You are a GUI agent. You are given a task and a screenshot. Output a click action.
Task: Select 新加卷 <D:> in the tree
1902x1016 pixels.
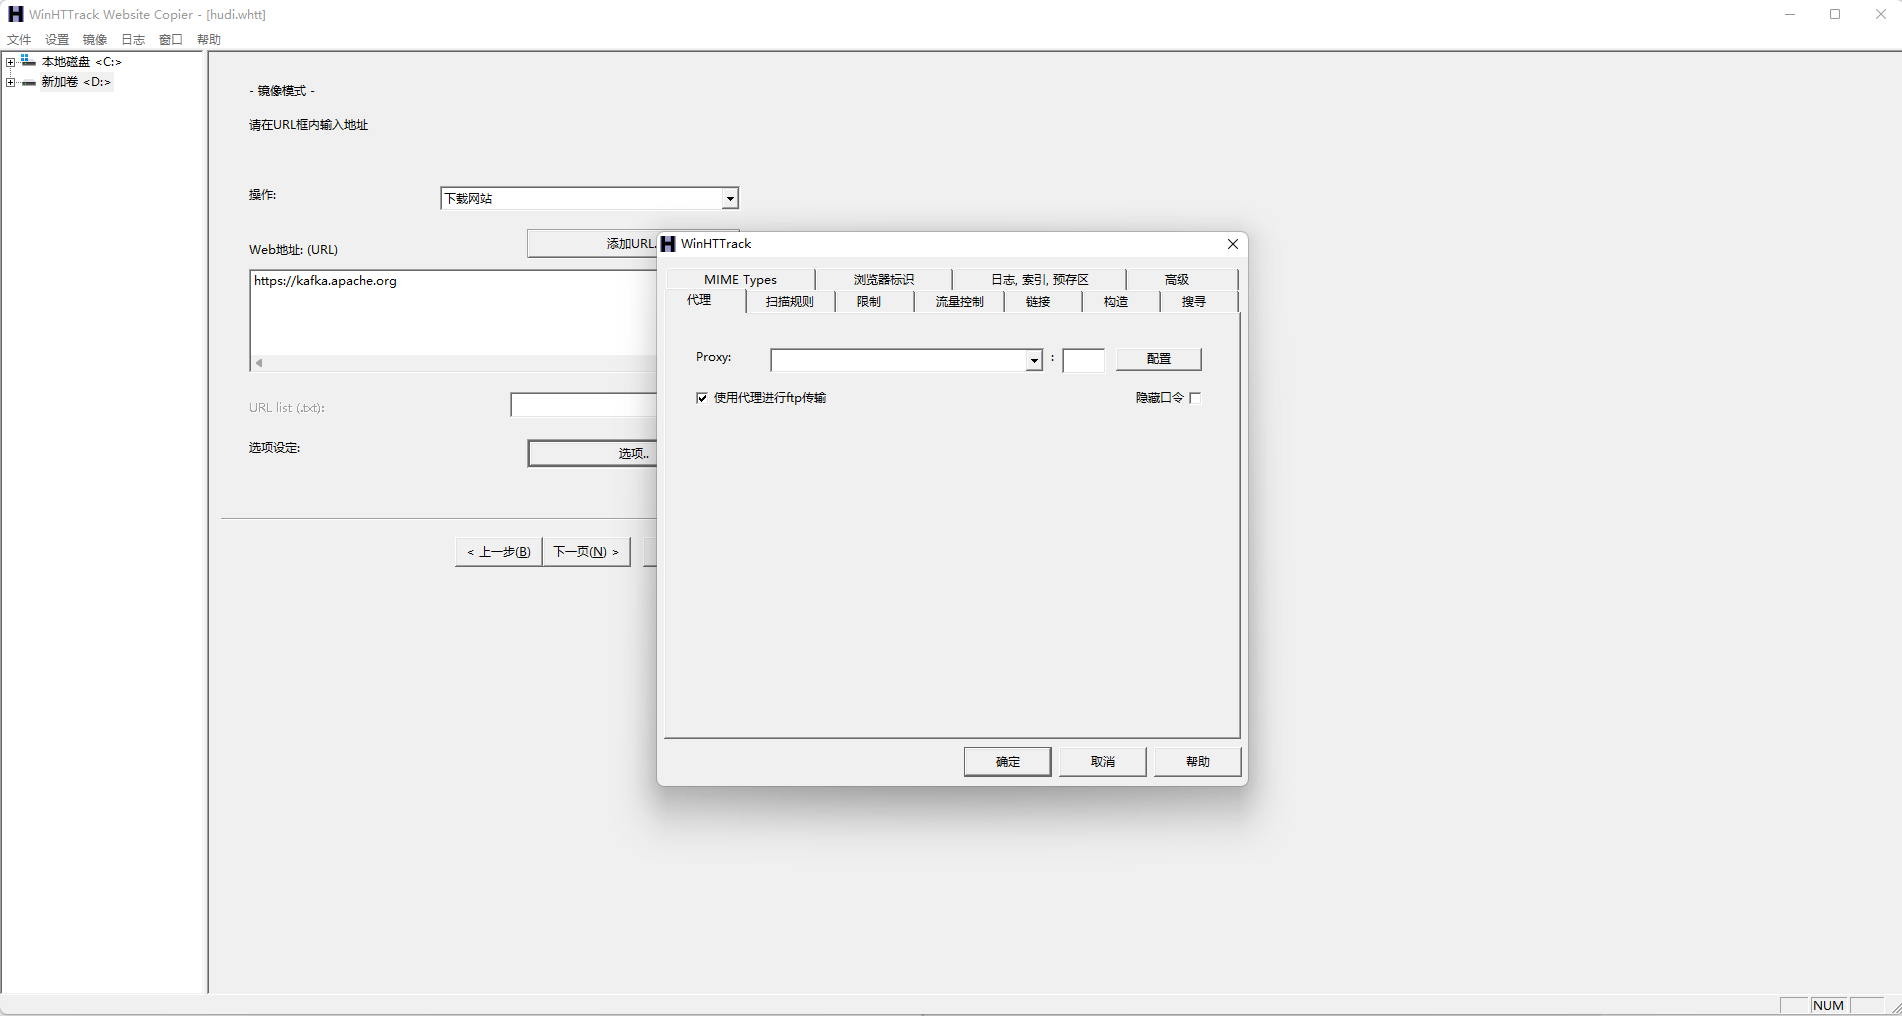76,82
